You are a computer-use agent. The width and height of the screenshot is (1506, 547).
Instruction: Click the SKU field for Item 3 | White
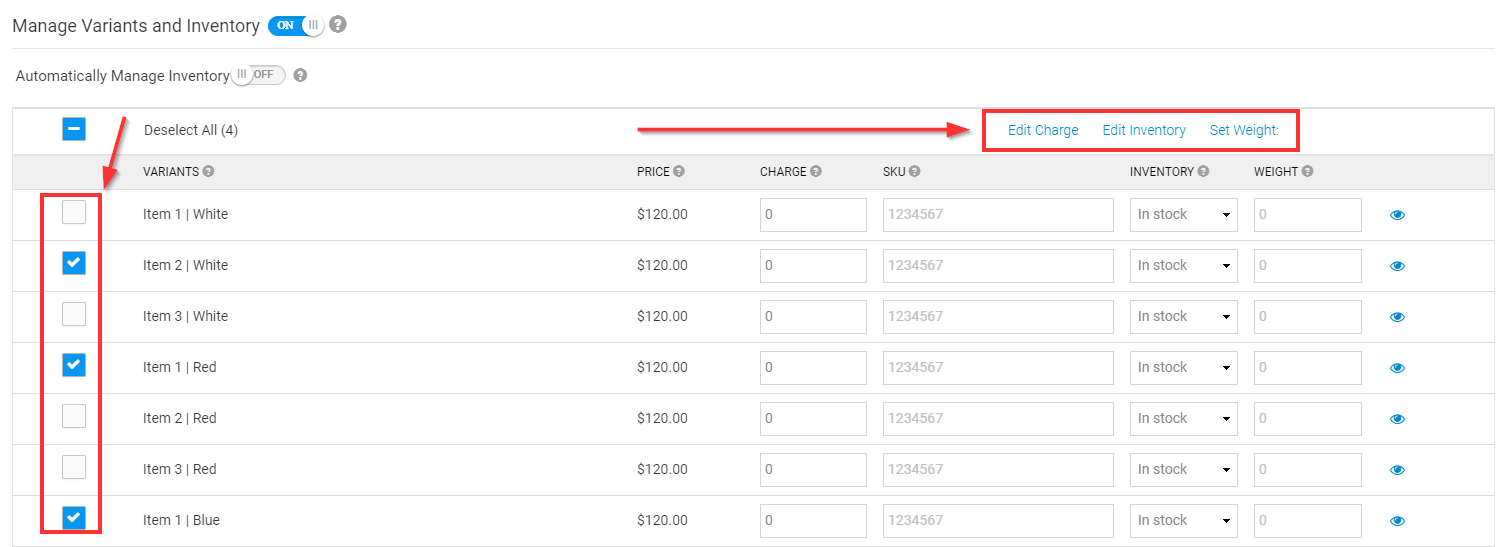pyautogui.click(x=998, y=317)
